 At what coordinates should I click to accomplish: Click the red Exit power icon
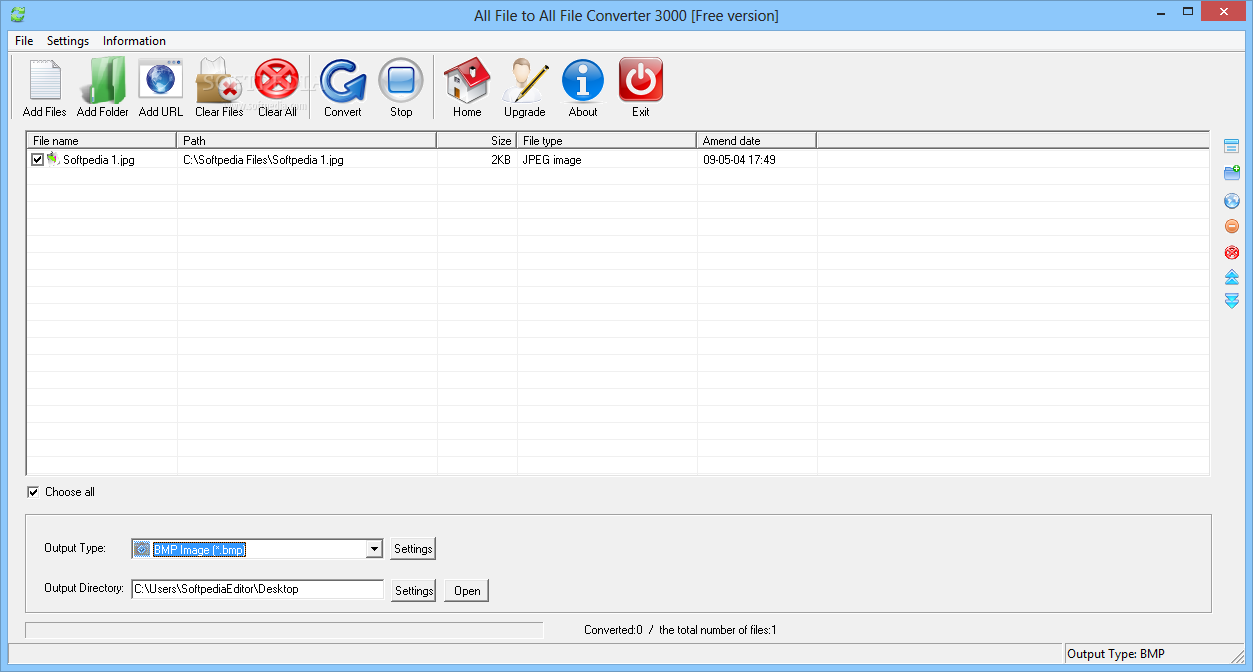(x=640, y=80)
